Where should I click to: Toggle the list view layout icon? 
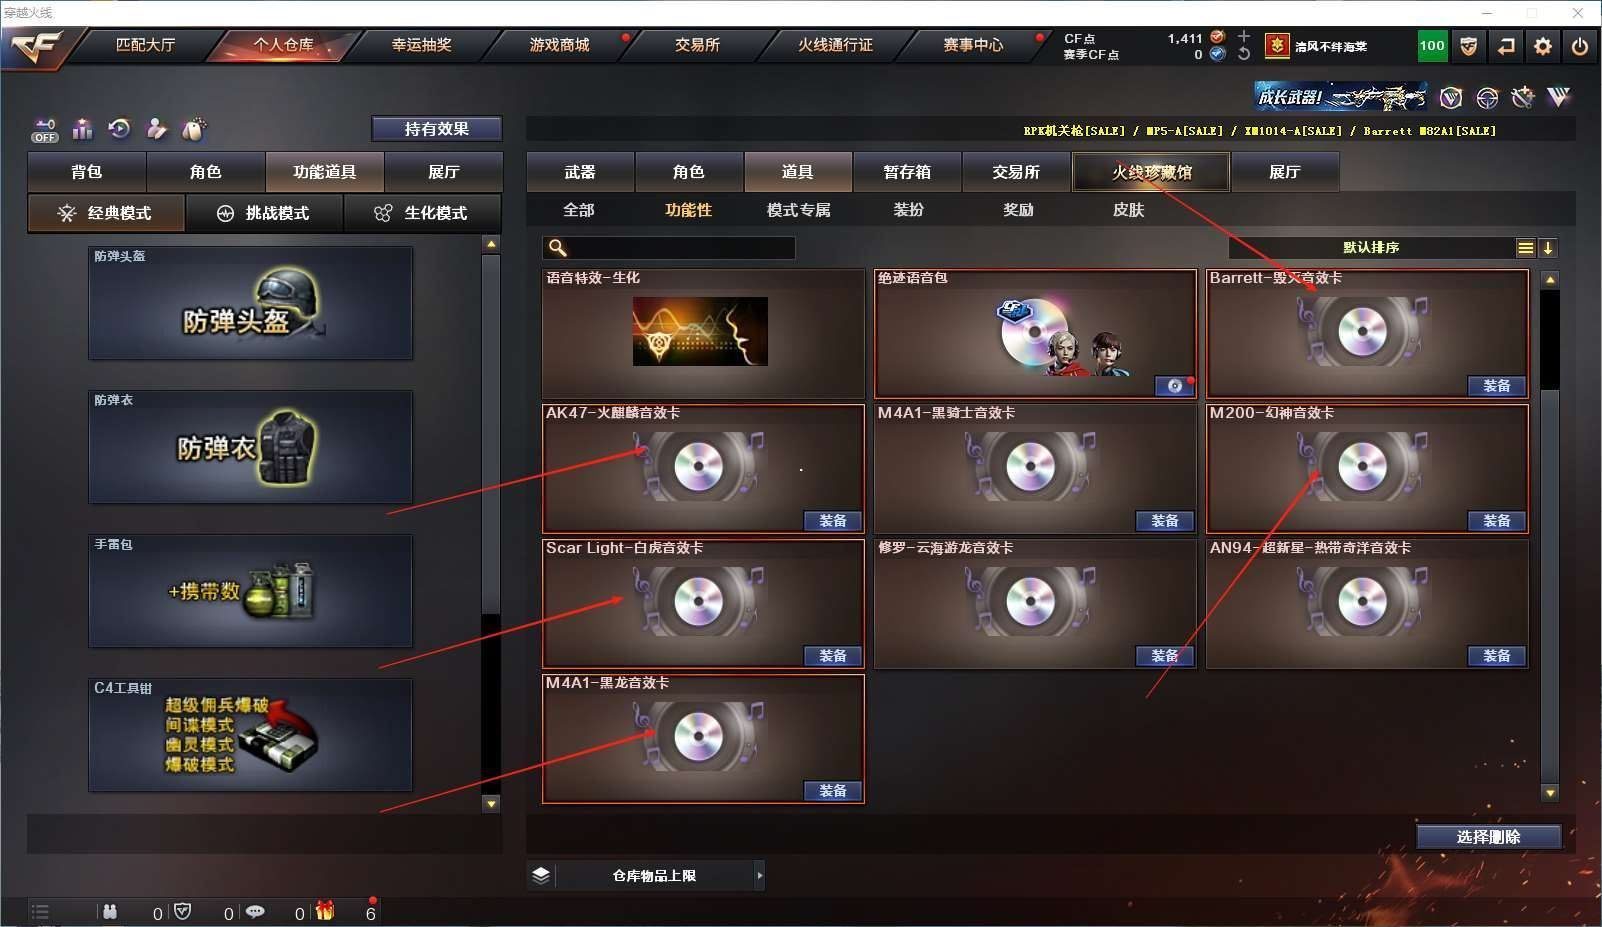(1525, 248)
